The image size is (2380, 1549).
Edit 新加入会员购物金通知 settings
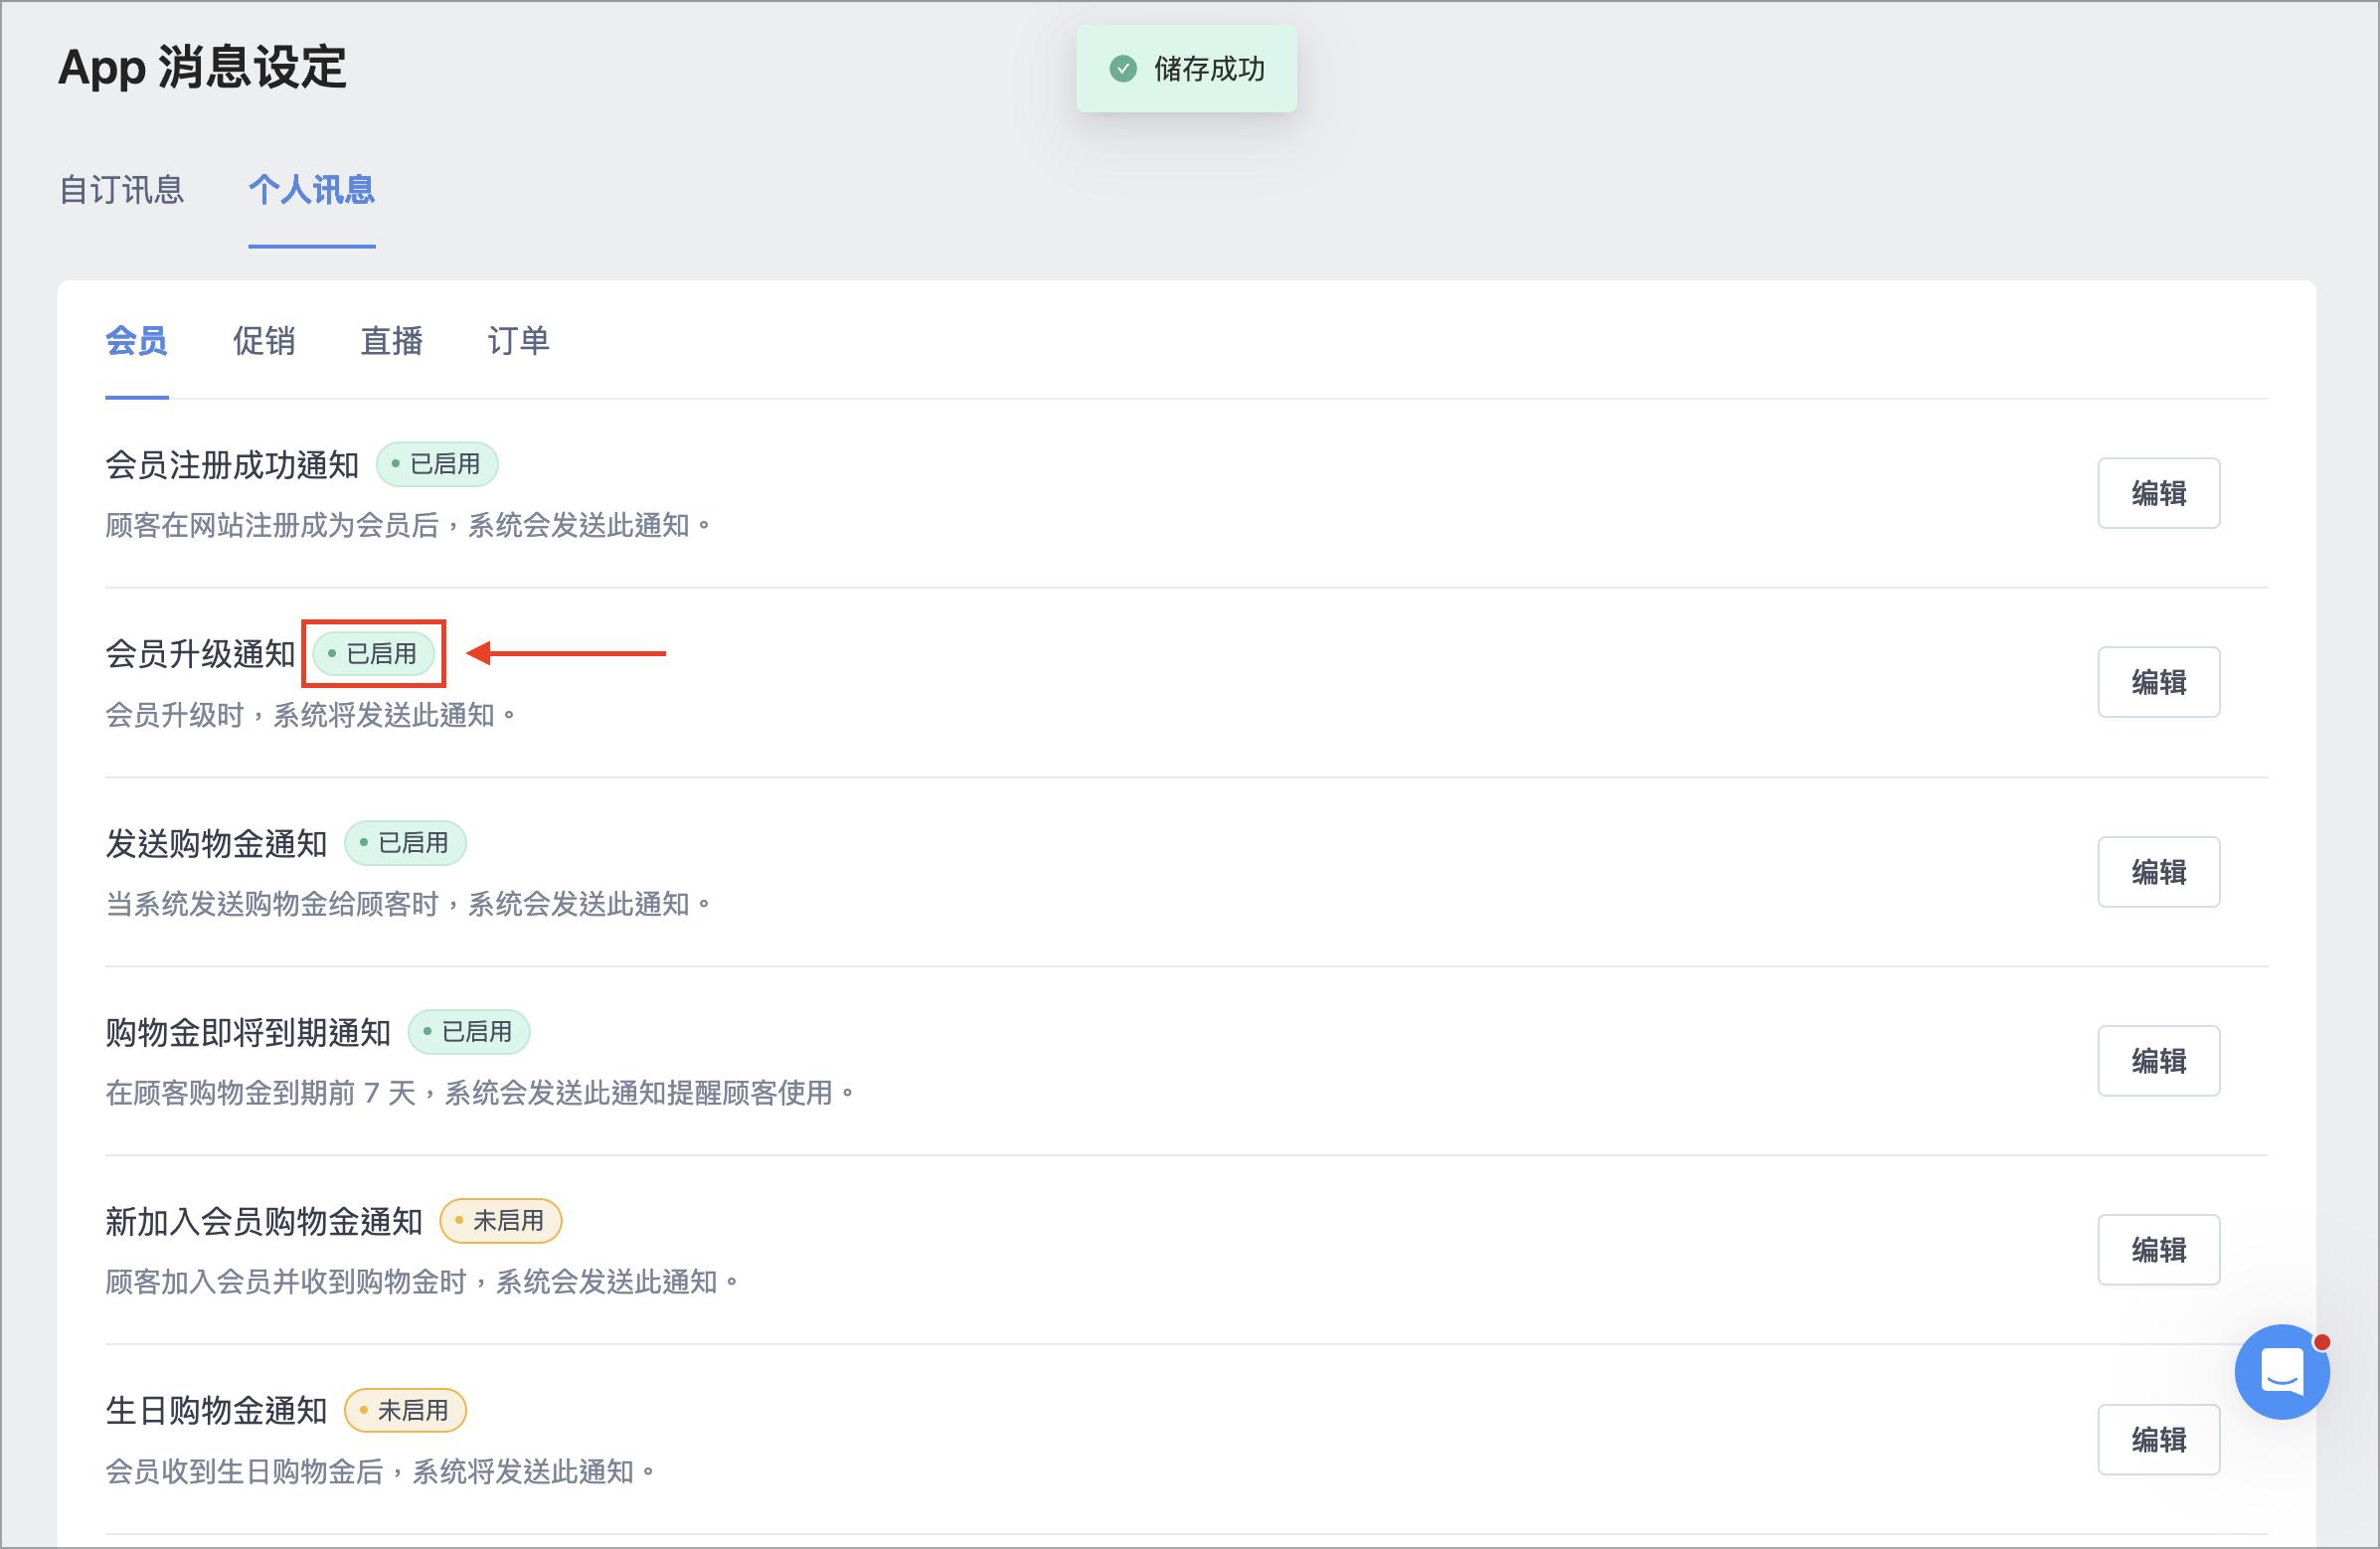[x=2158, y=1250]
